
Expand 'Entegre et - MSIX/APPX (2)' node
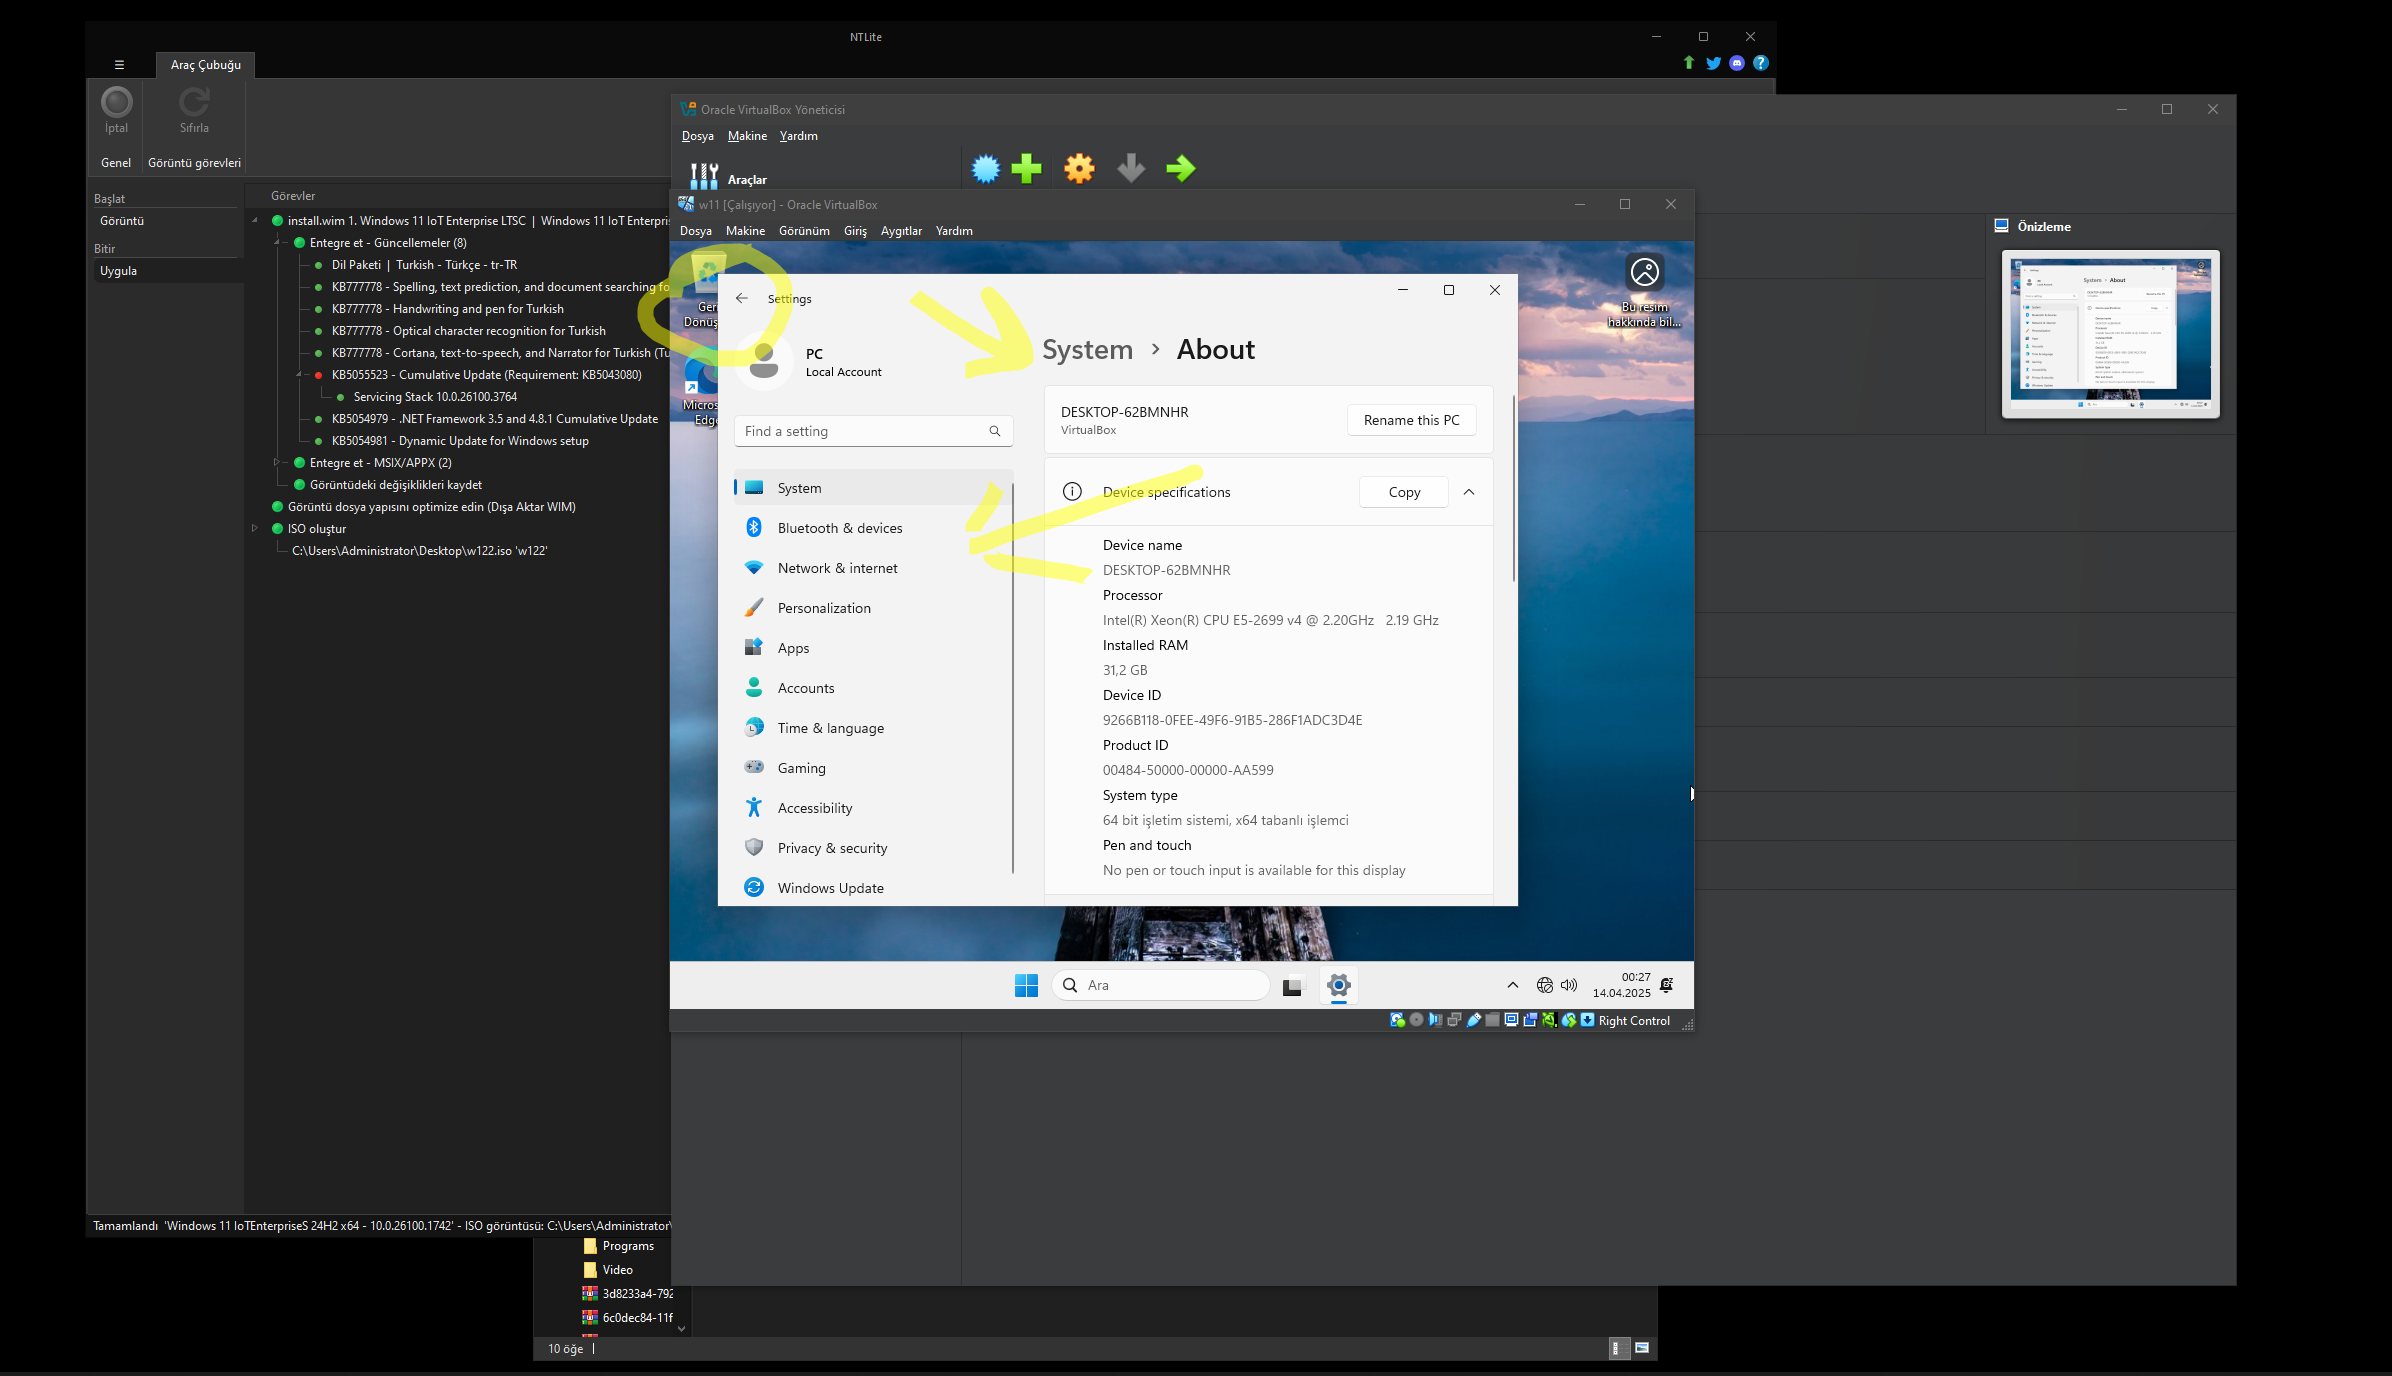point(277,462)
